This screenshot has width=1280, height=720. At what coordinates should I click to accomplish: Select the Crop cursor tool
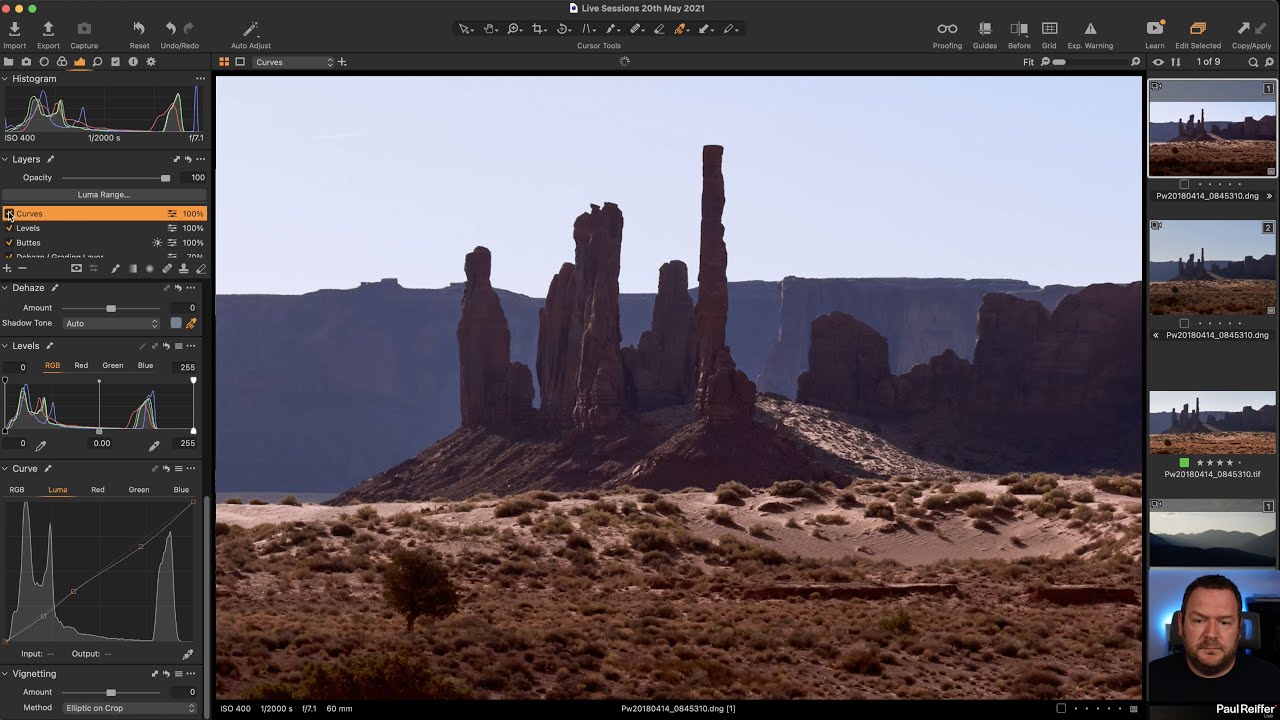pyautogui.click(x=539, y=29)
